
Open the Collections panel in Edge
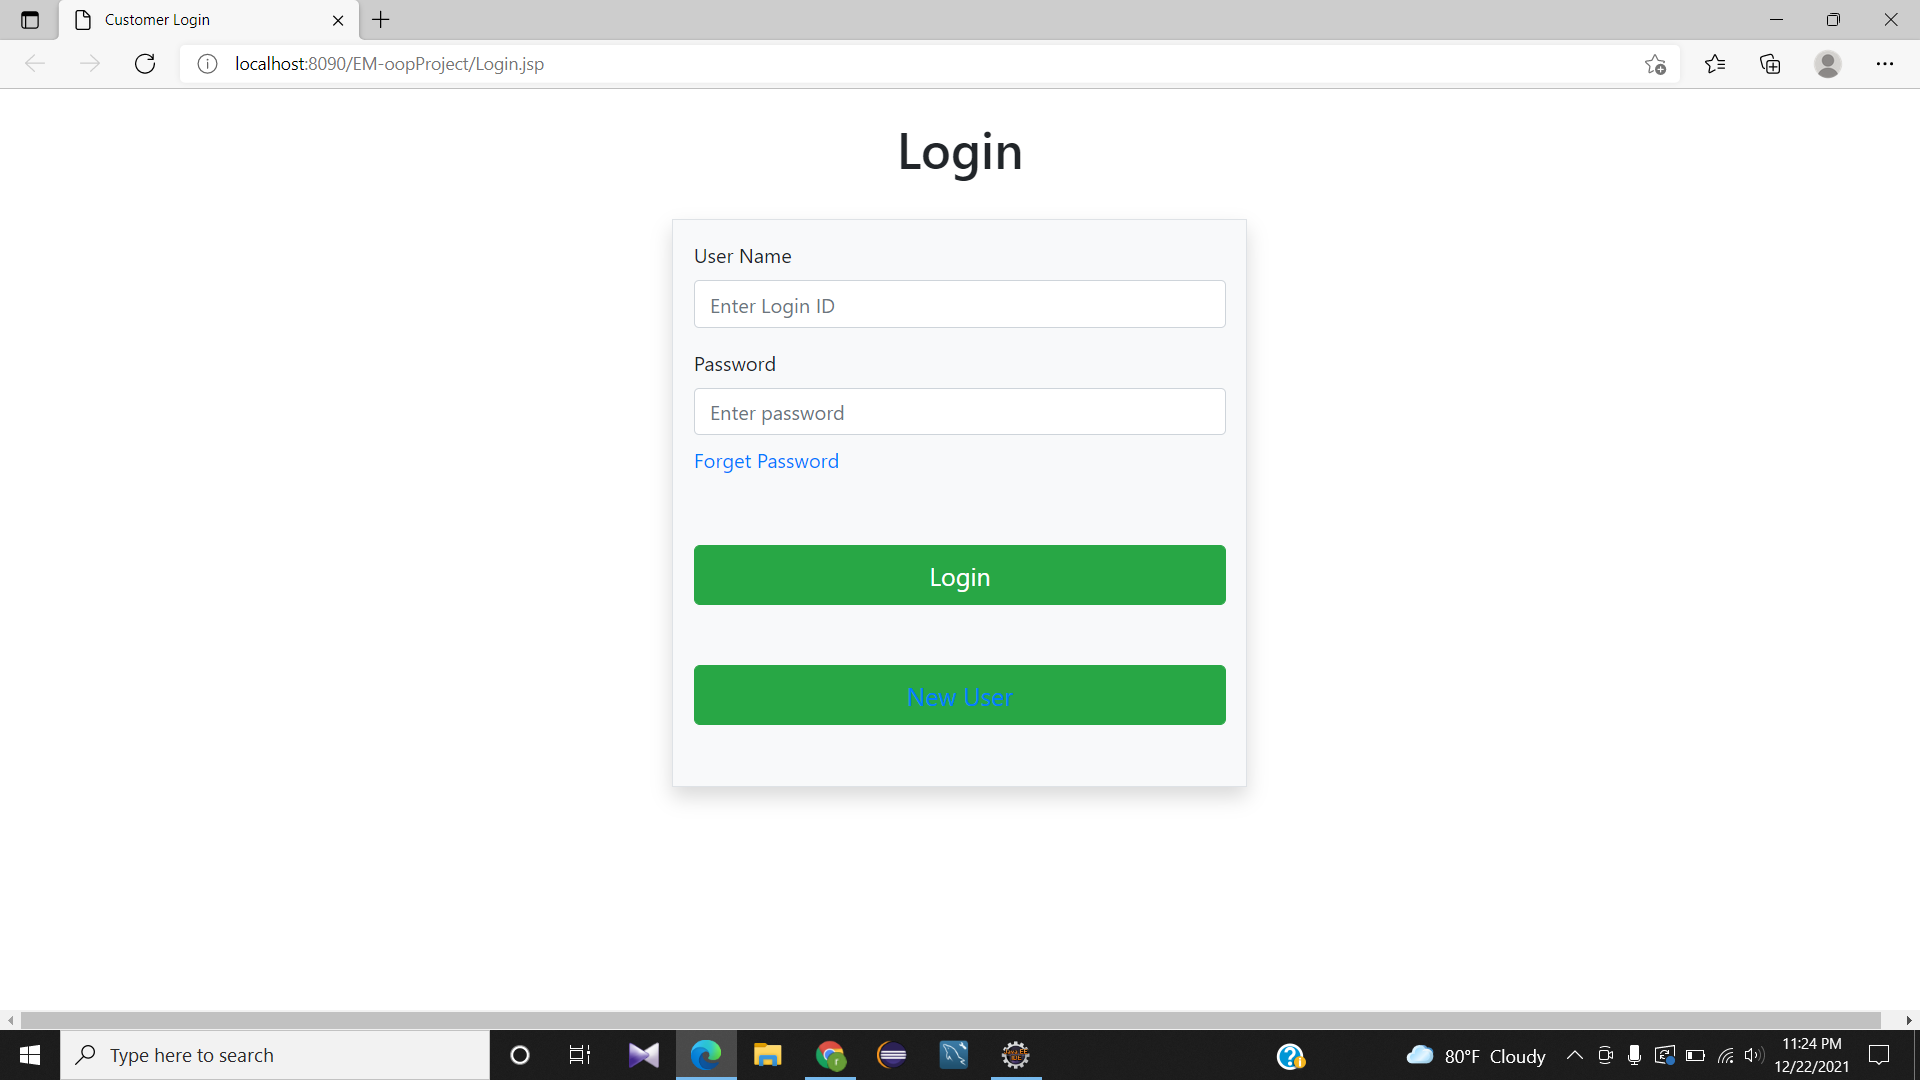1770,63
